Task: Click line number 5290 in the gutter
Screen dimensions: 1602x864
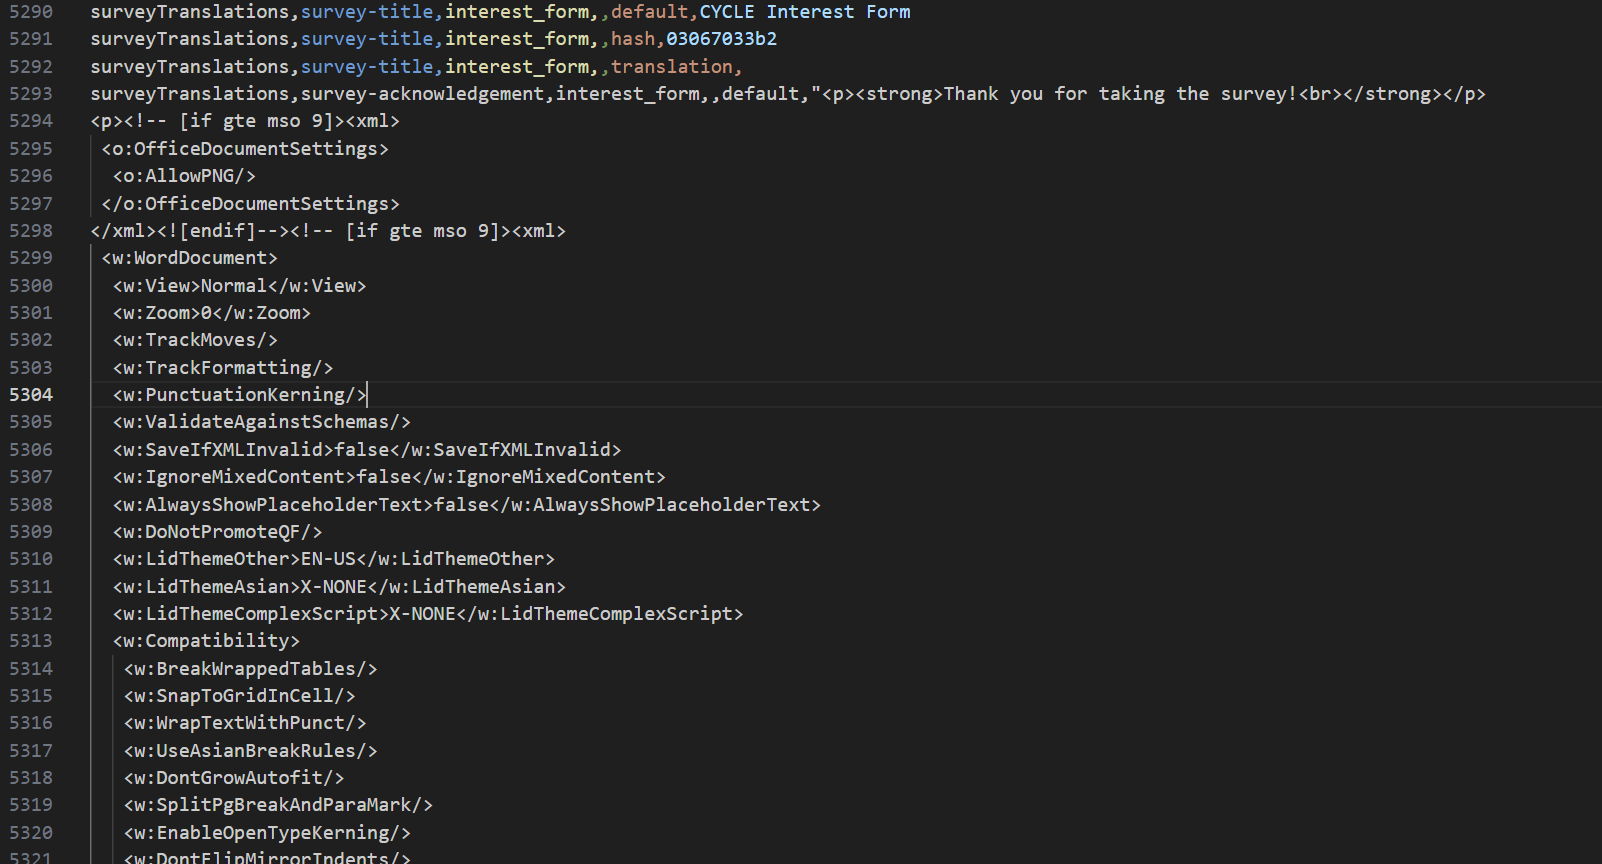Action: click(x=31, y=12)
